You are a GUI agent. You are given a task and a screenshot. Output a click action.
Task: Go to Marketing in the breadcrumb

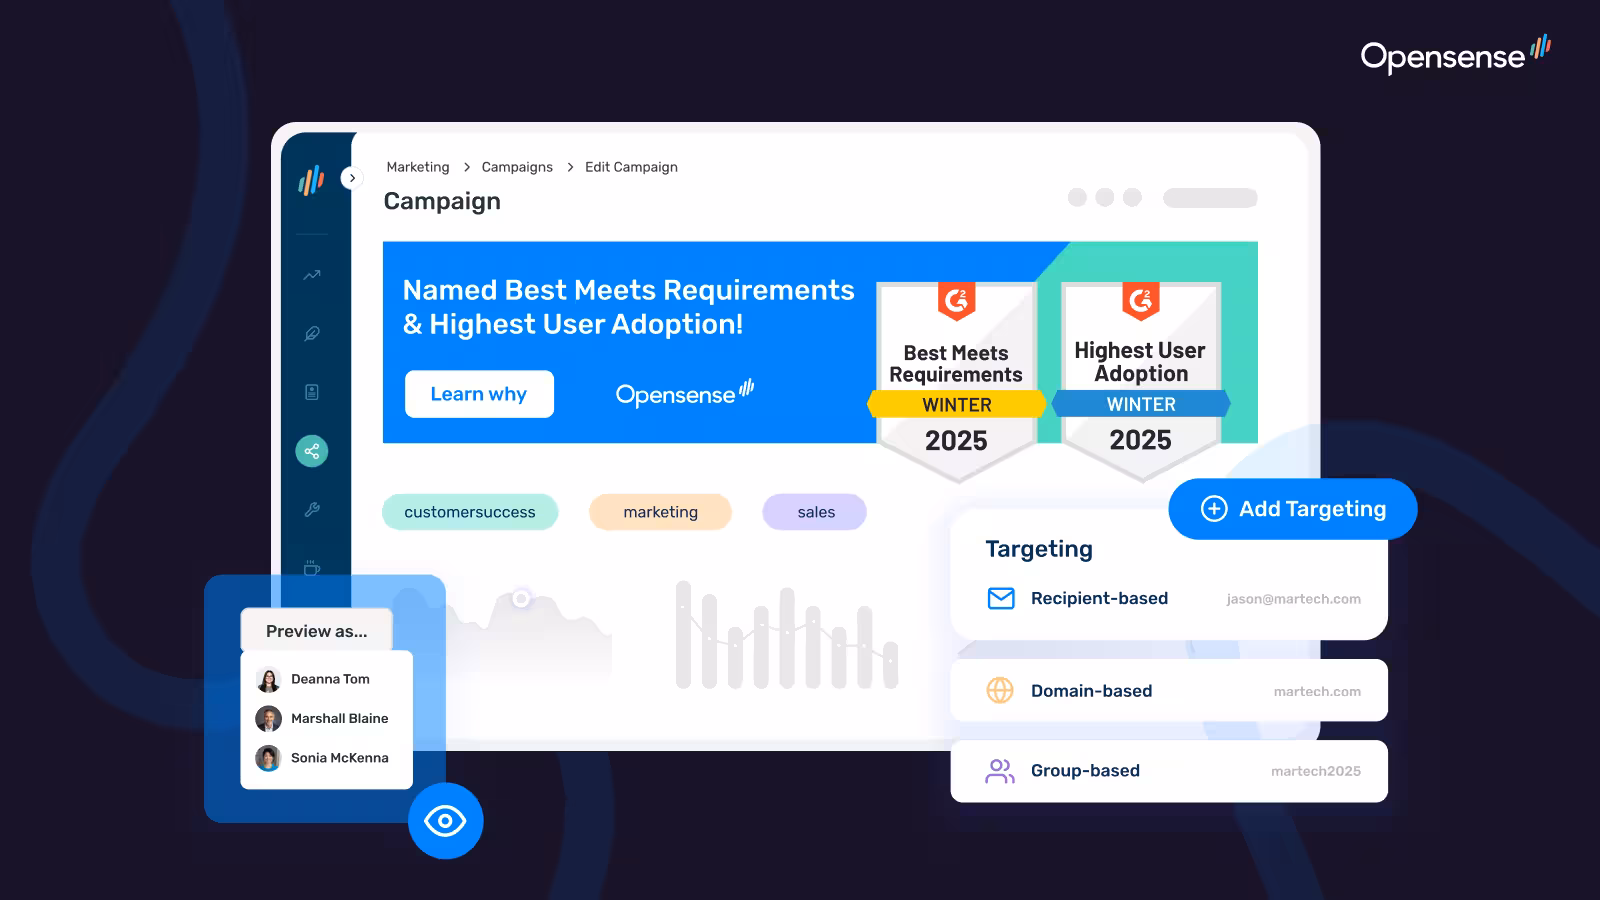[x=418, y=167]
